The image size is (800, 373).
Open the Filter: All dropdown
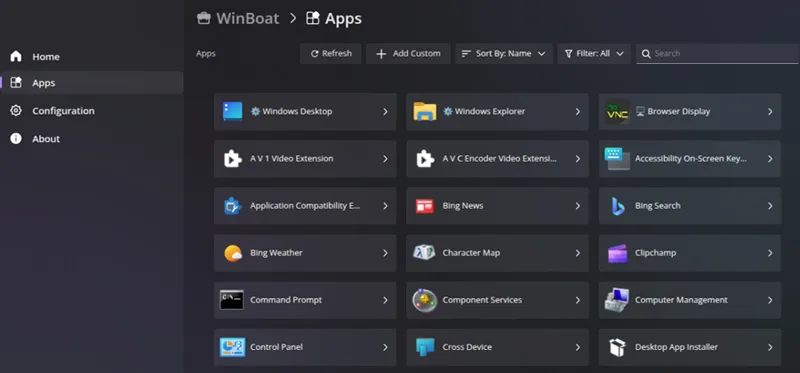coord(594,54)
